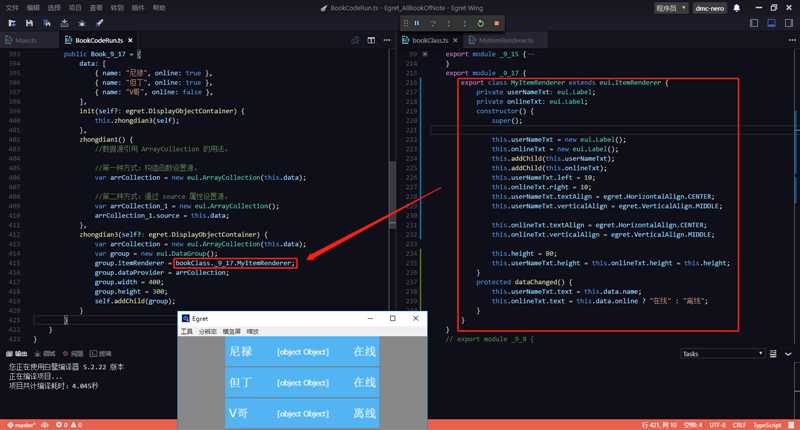Pause the debug session
This screenshot has width=800, height=430.
pos(417,23)
